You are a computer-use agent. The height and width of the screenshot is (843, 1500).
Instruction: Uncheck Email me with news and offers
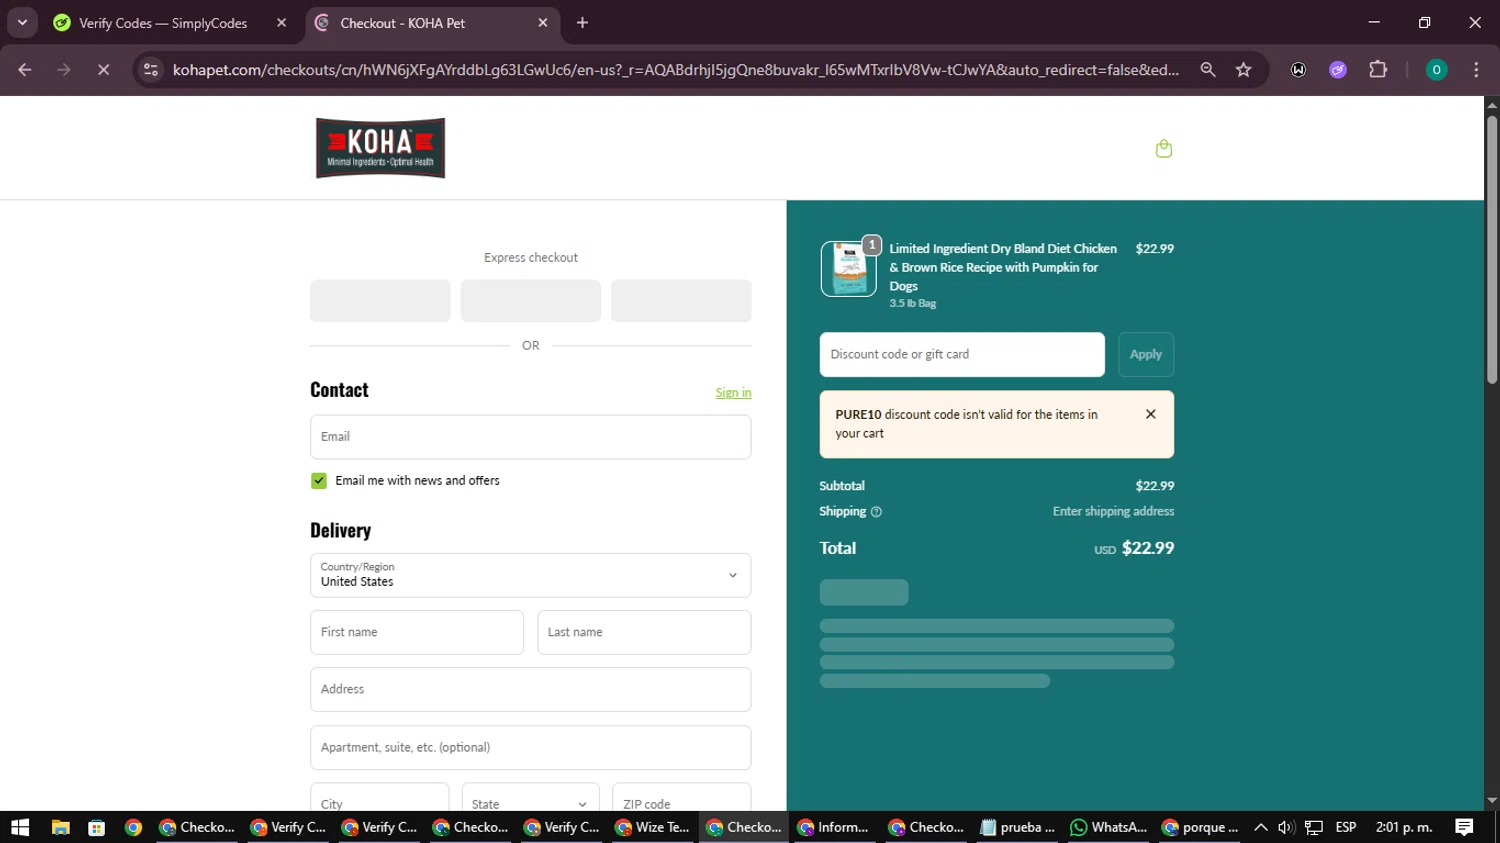tap(319, 481)
